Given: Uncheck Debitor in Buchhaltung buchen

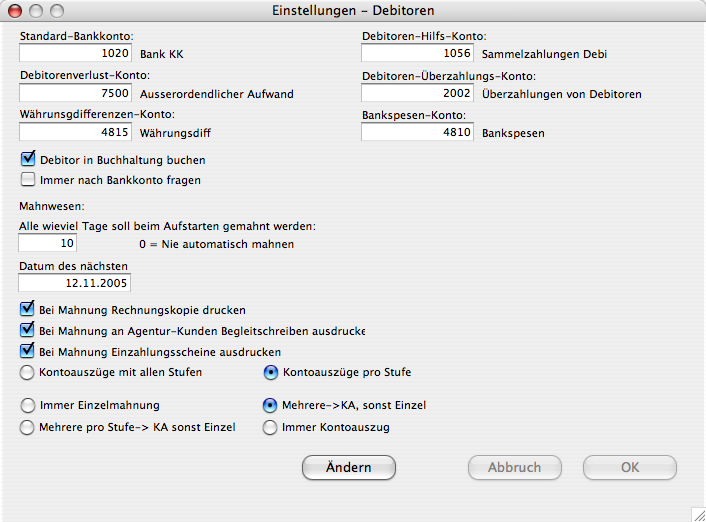Looking at the screenshot, I should [x=28, y=159].
